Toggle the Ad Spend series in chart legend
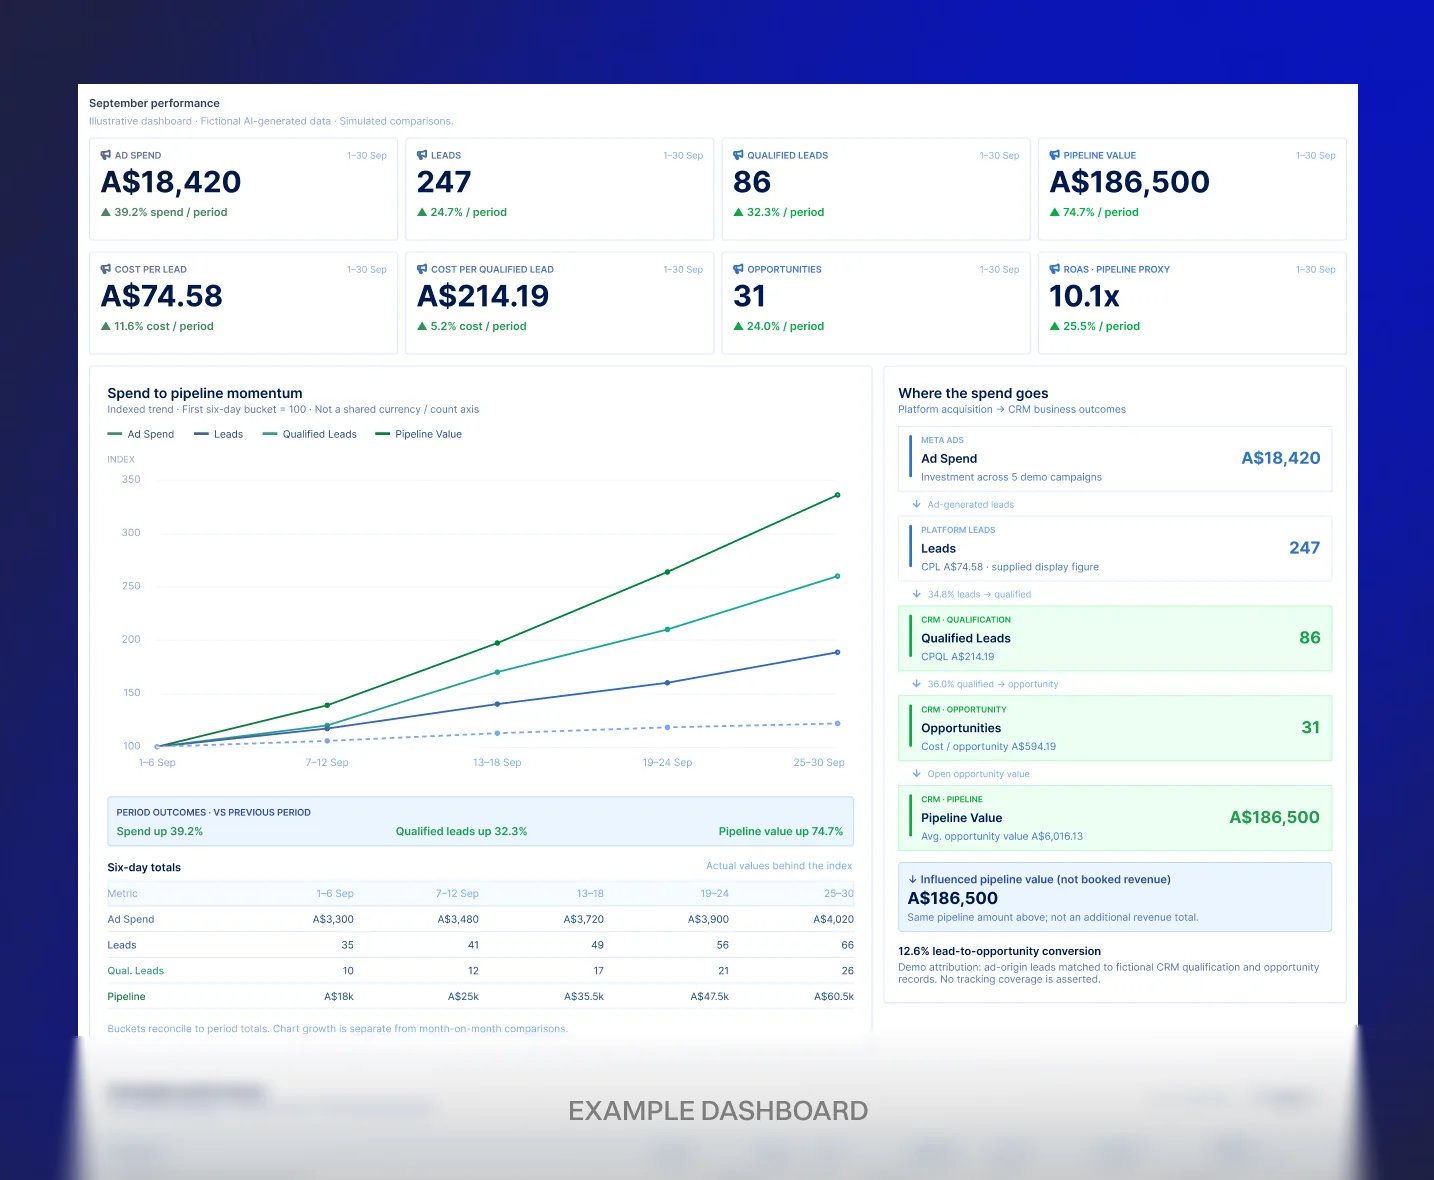This screenshot has width=1434, height=1180. [x=141, y=434]
